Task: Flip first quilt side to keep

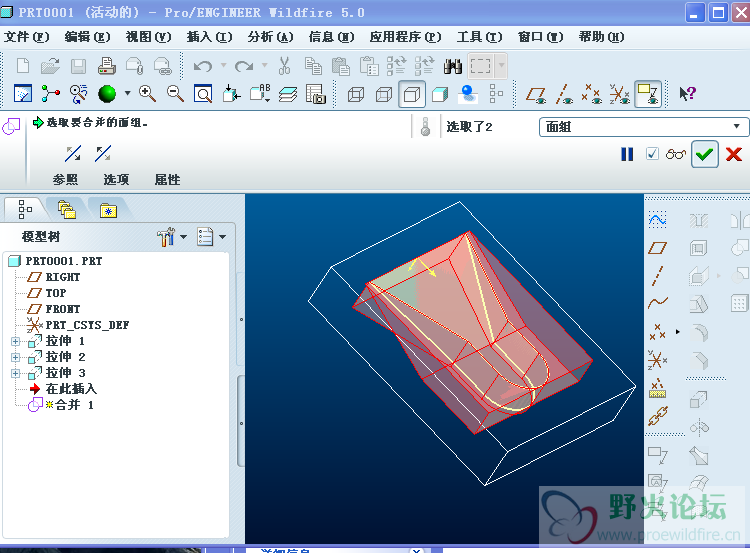Action: point(73,154)
